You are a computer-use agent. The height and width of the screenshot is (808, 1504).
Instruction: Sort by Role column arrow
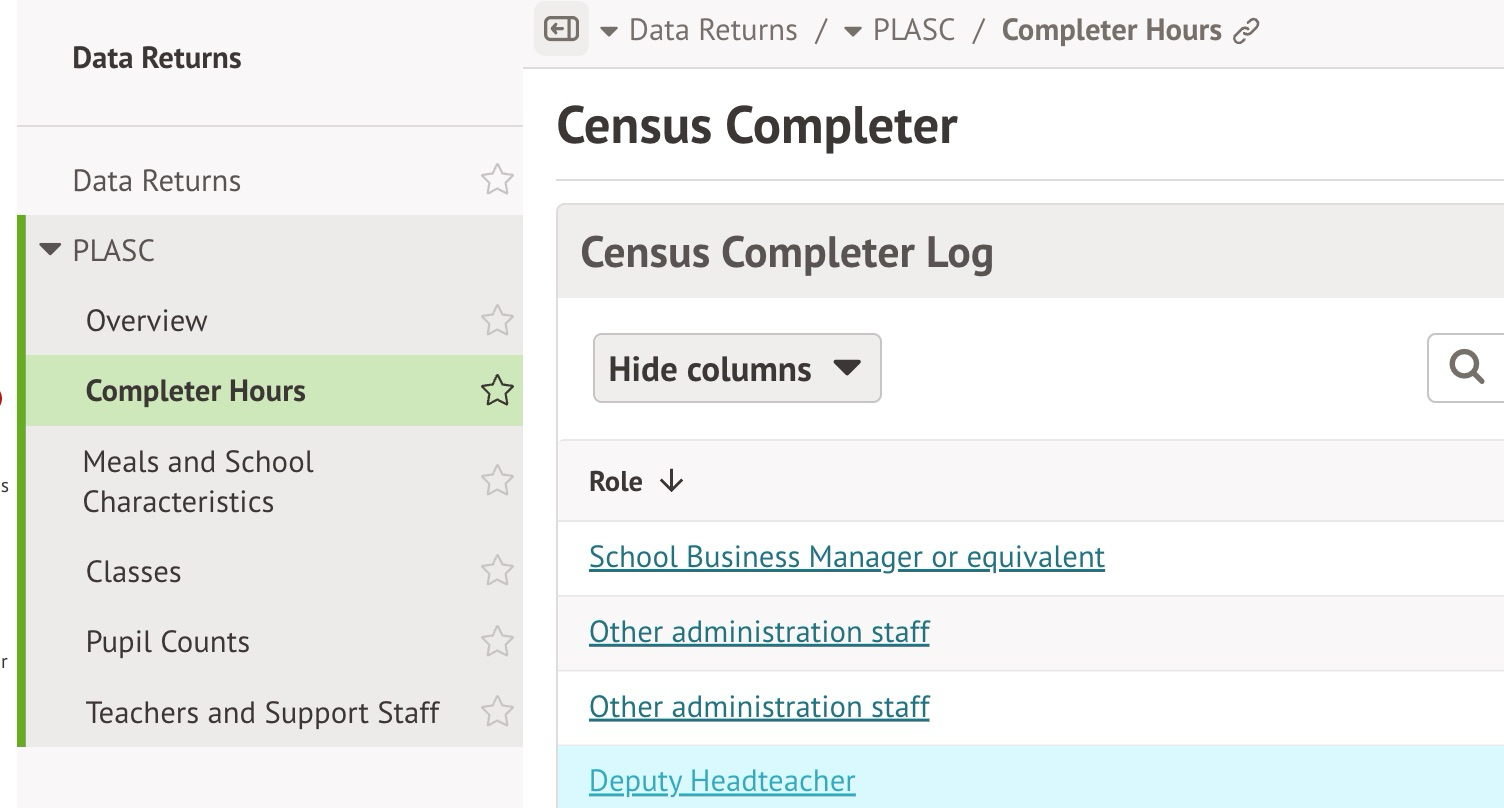coord(672,482)
